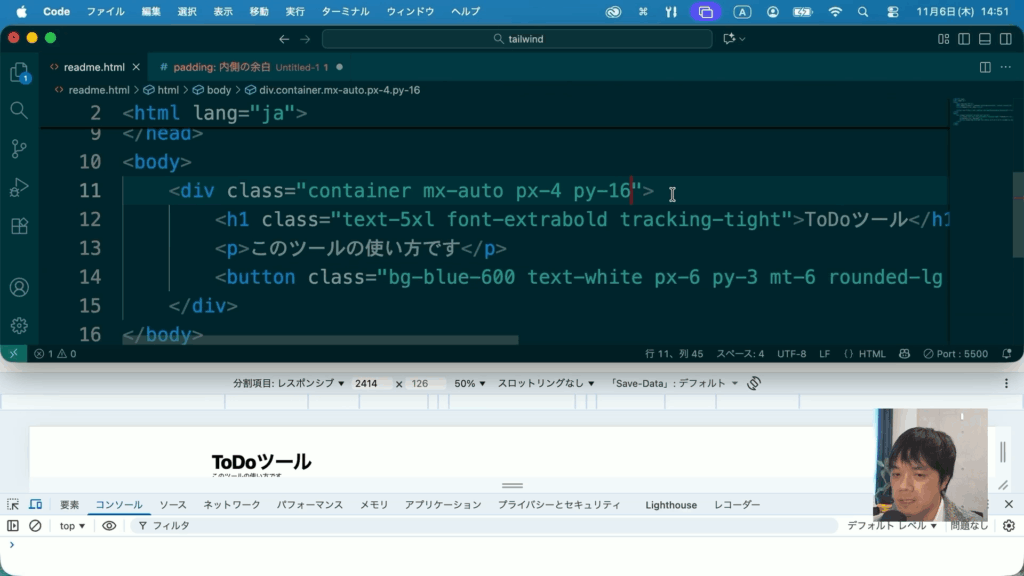Rotate the device viewport orientation
This screenshot has width=1024, height=576.
tap(755, 383)
